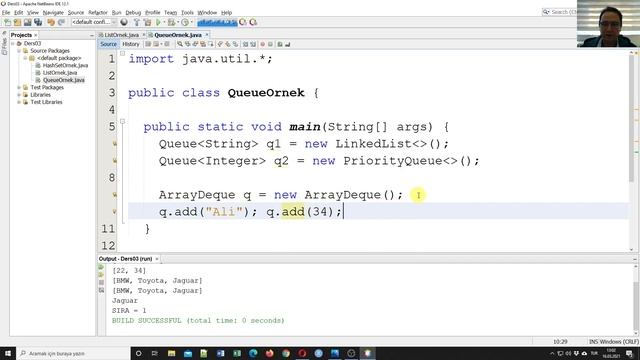Image resolution: width=640 pixels, height=360 pixels.
Task: Close the QueueOrnek.java tab
Action: [207, 35]
